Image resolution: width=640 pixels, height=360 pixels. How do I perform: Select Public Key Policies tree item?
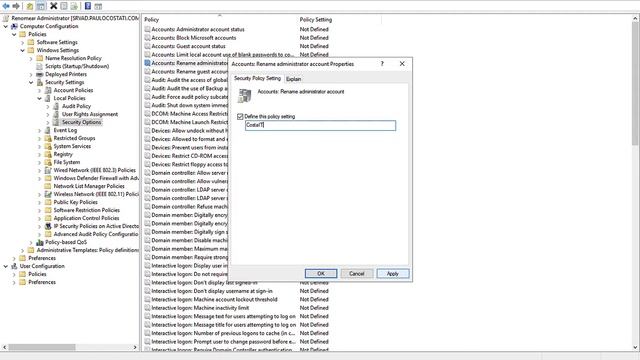point(76,202)
